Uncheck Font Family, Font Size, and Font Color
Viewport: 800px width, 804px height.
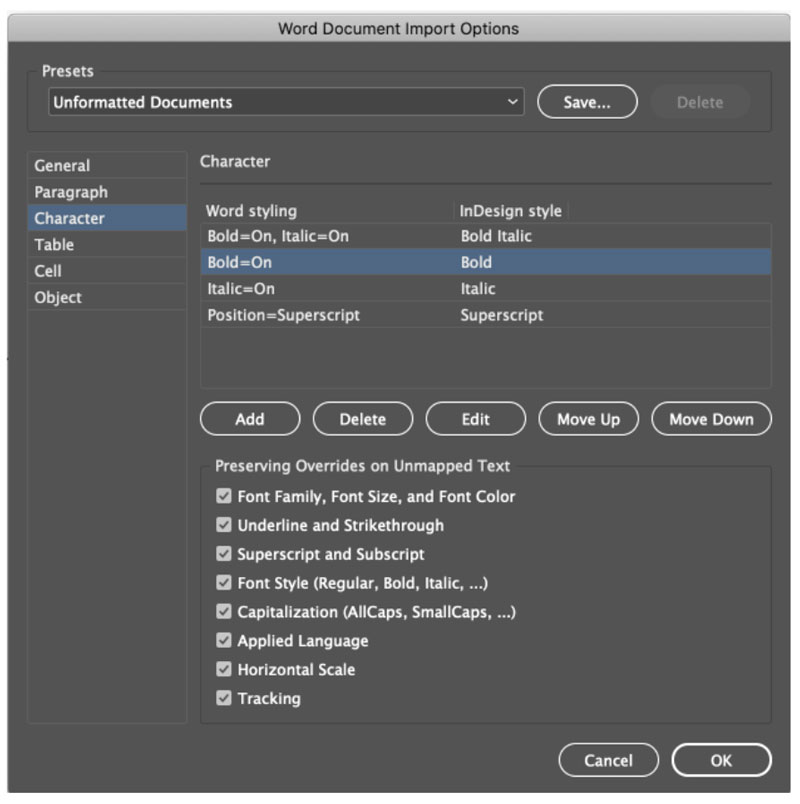[224, 496]
